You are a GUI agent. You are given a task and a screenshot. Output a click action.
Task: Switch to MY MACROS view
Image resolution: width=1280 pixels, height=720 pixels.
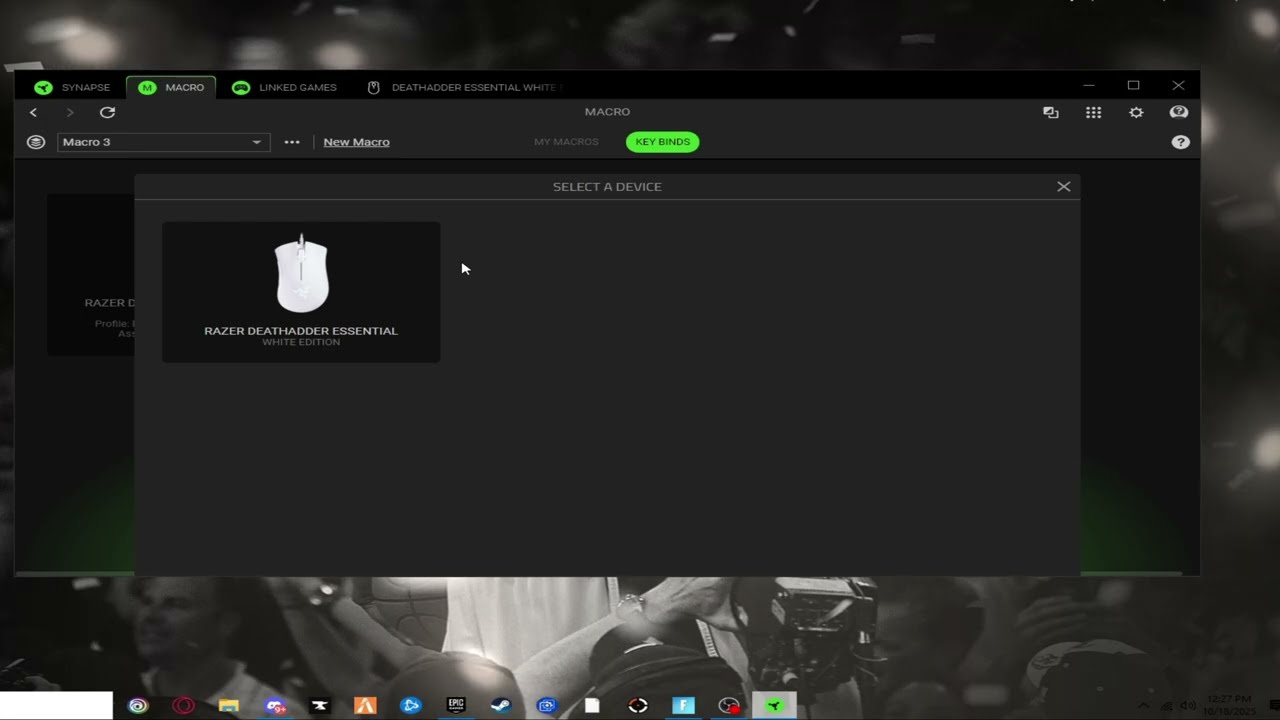coord(566,142)
